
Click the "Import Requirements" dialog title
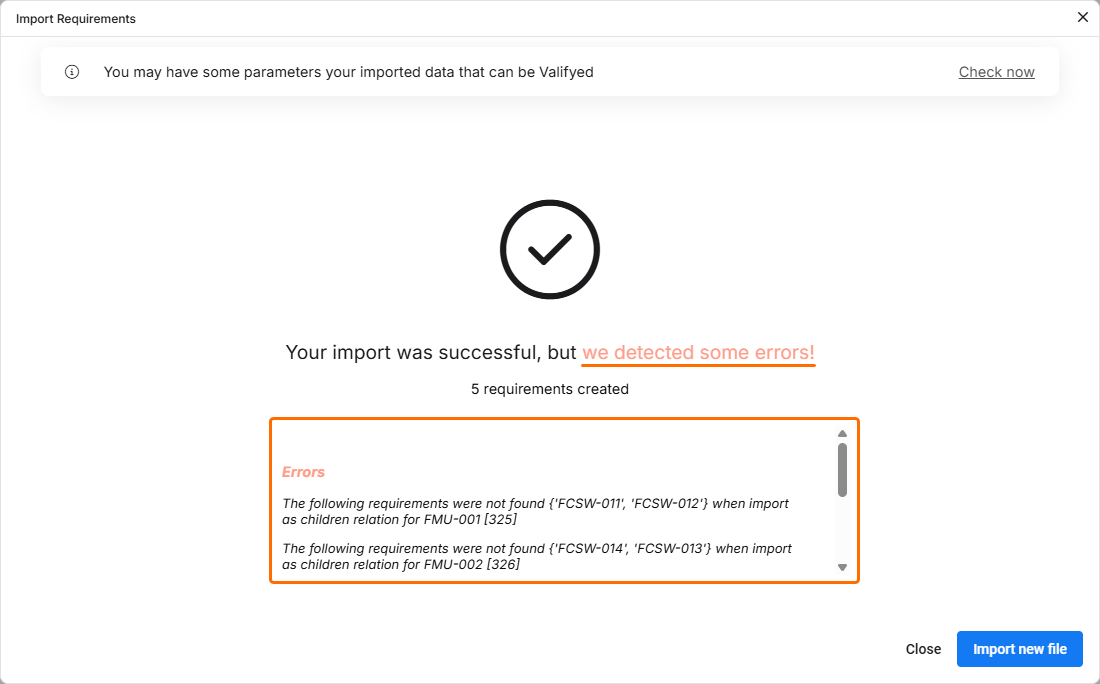click(76, 19)
